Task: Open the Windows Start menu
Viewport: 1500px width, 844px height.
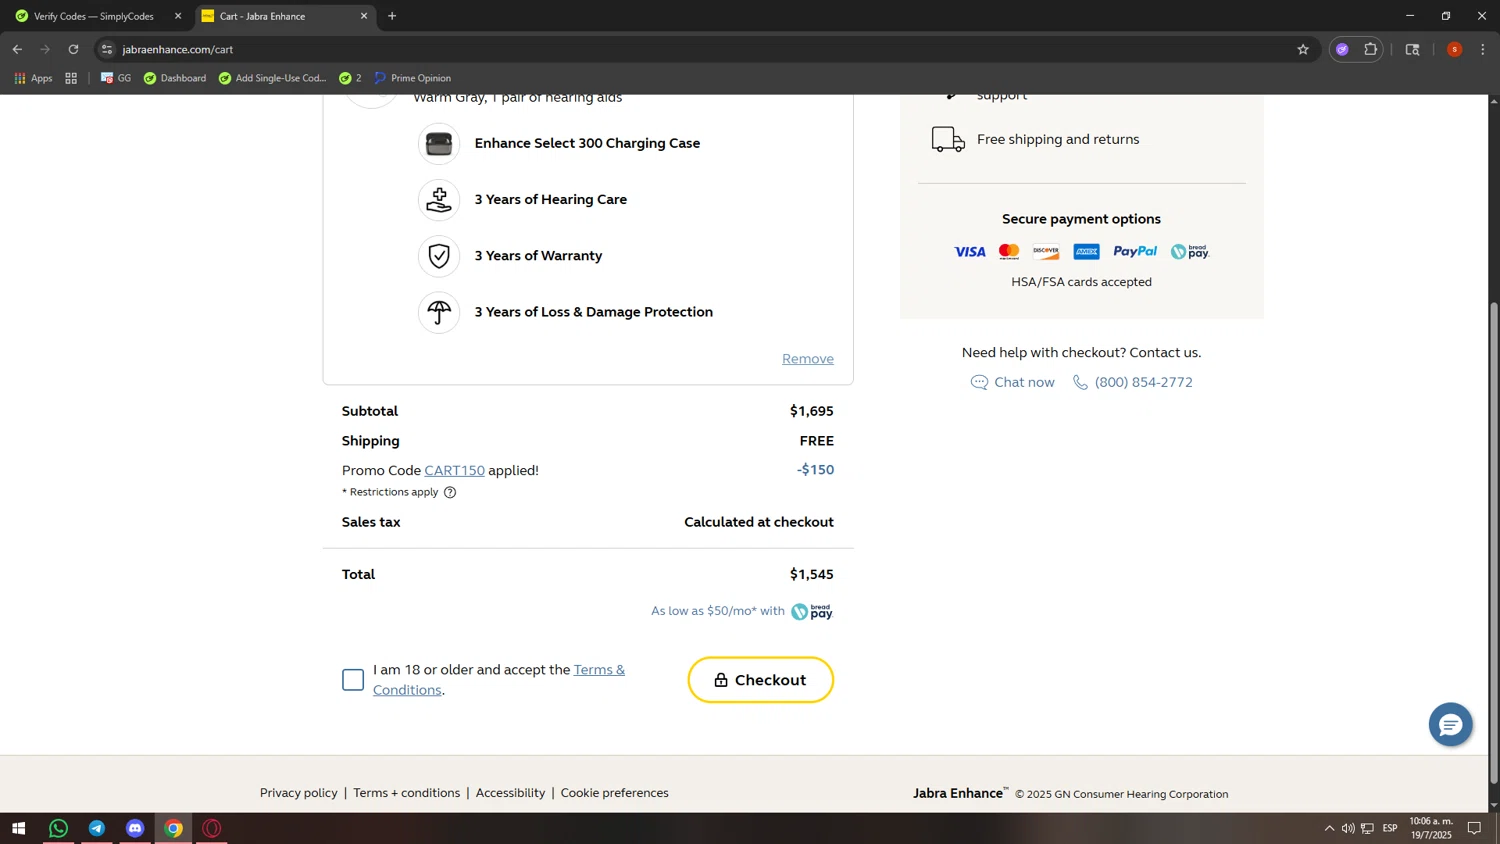Action: pyautogui.click(x=18, y=828)
